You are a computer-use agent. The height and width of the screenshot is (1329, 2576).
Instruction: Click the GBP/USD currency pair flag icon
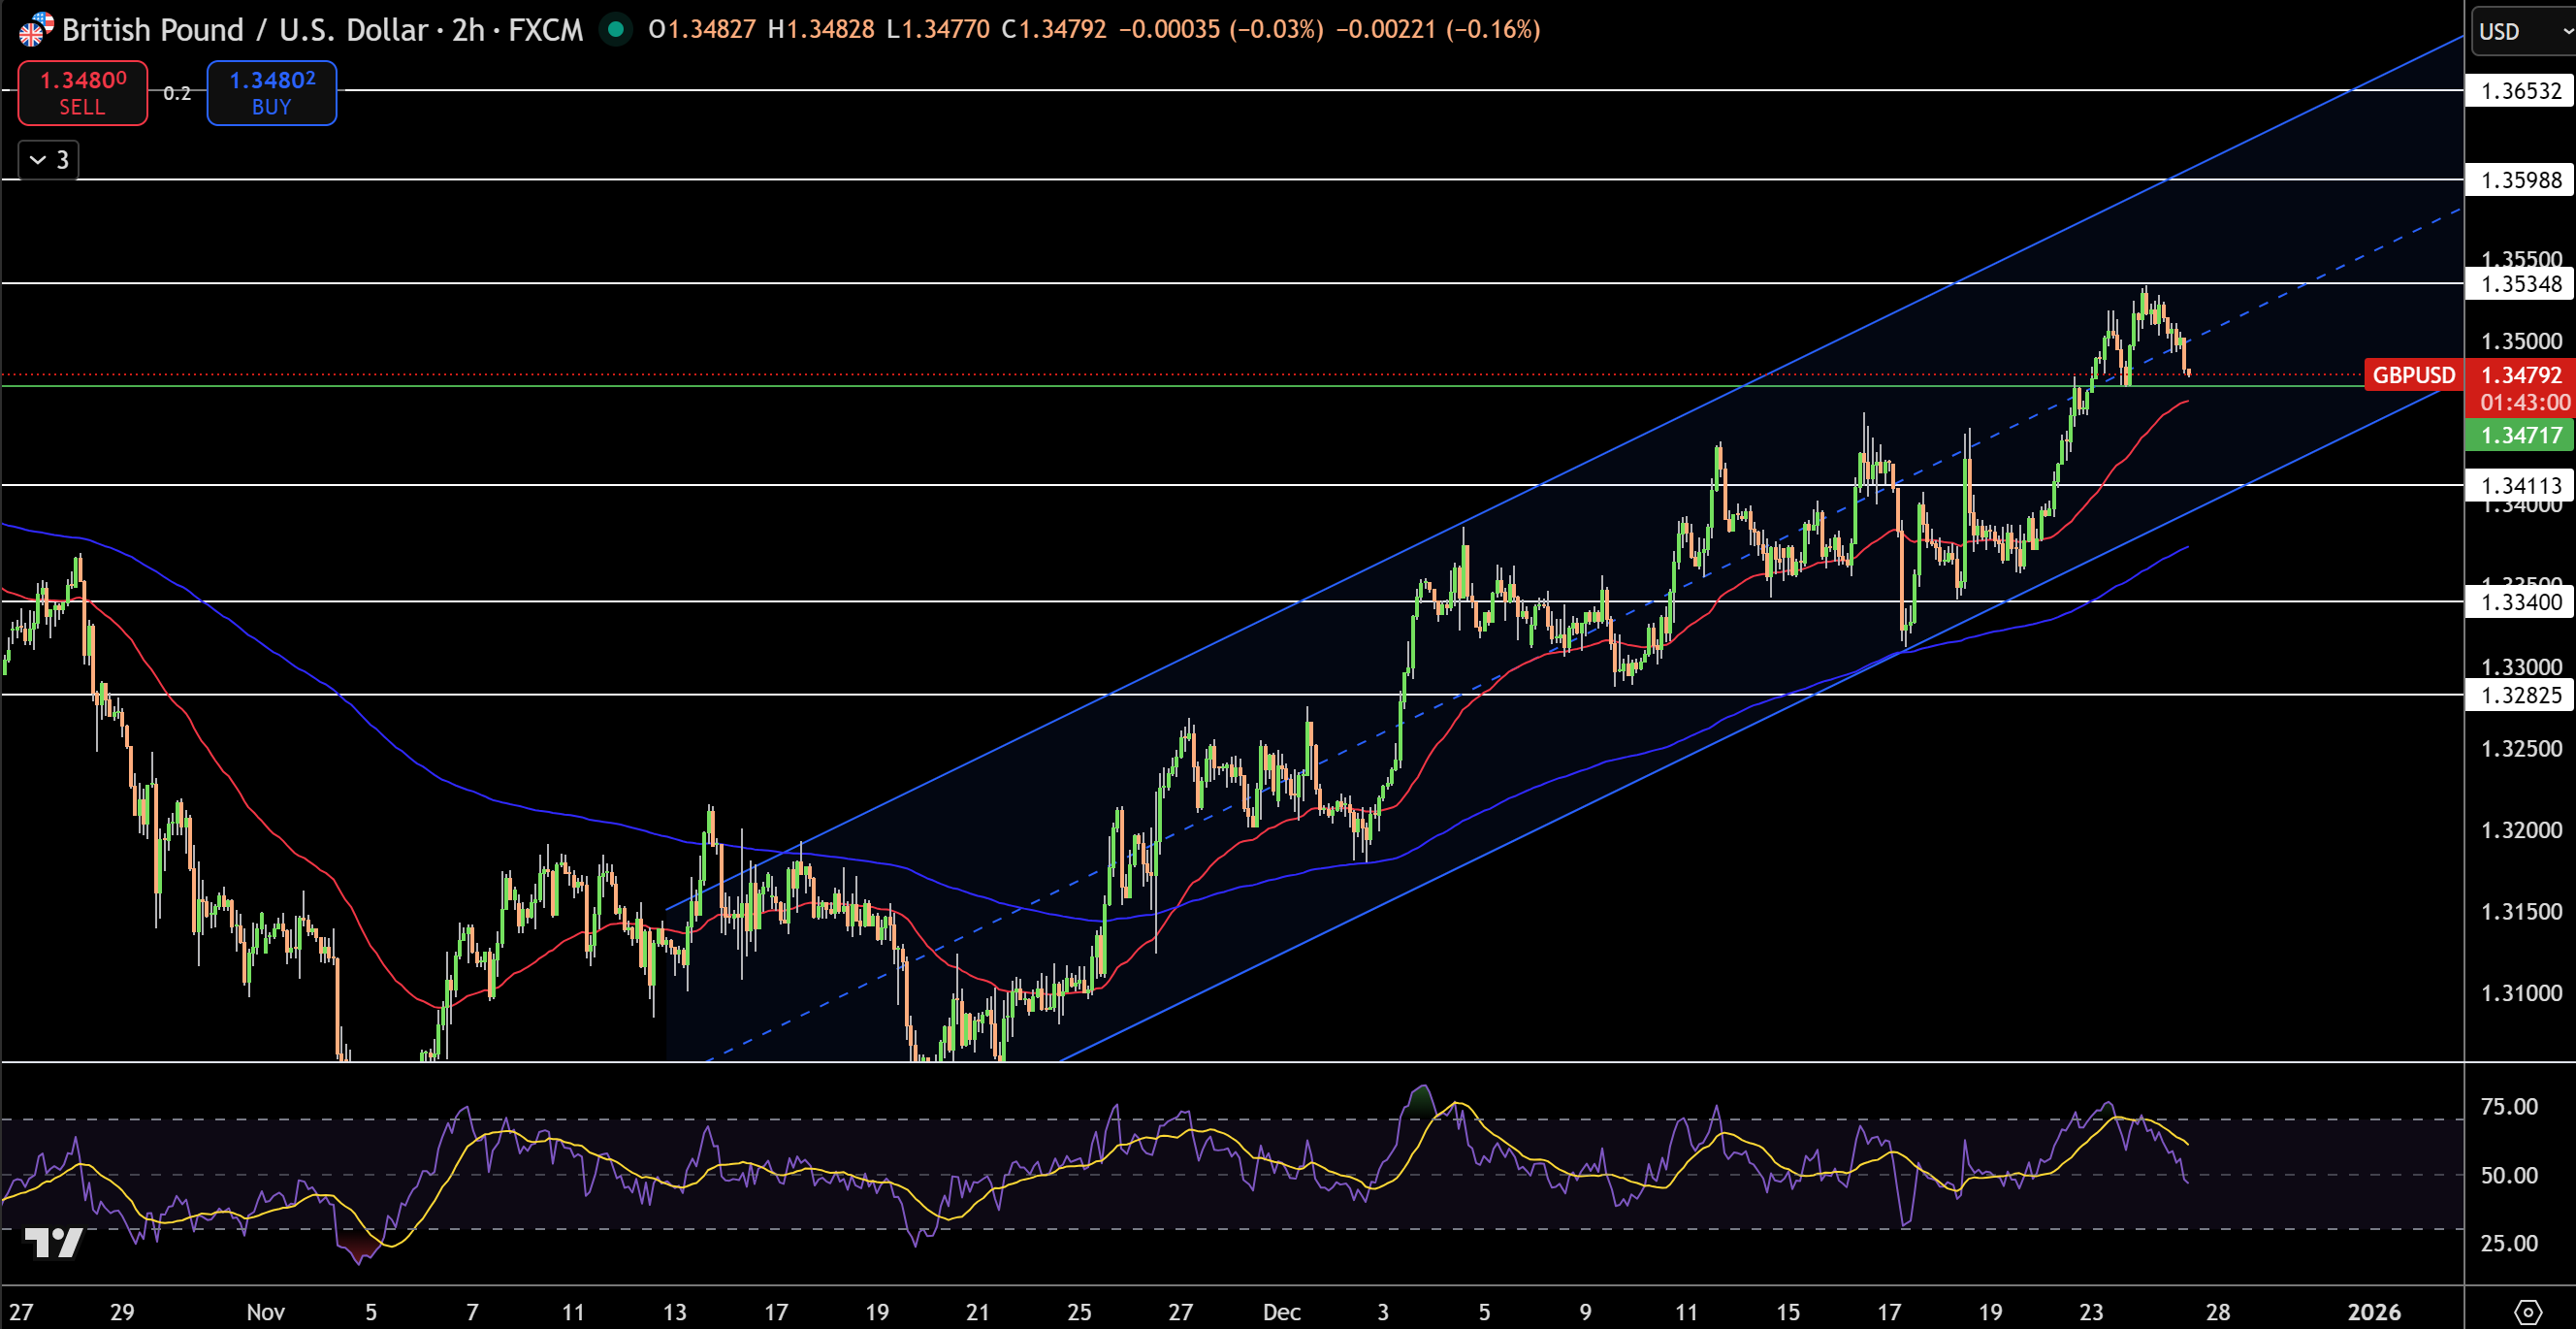tap(33, 29)
